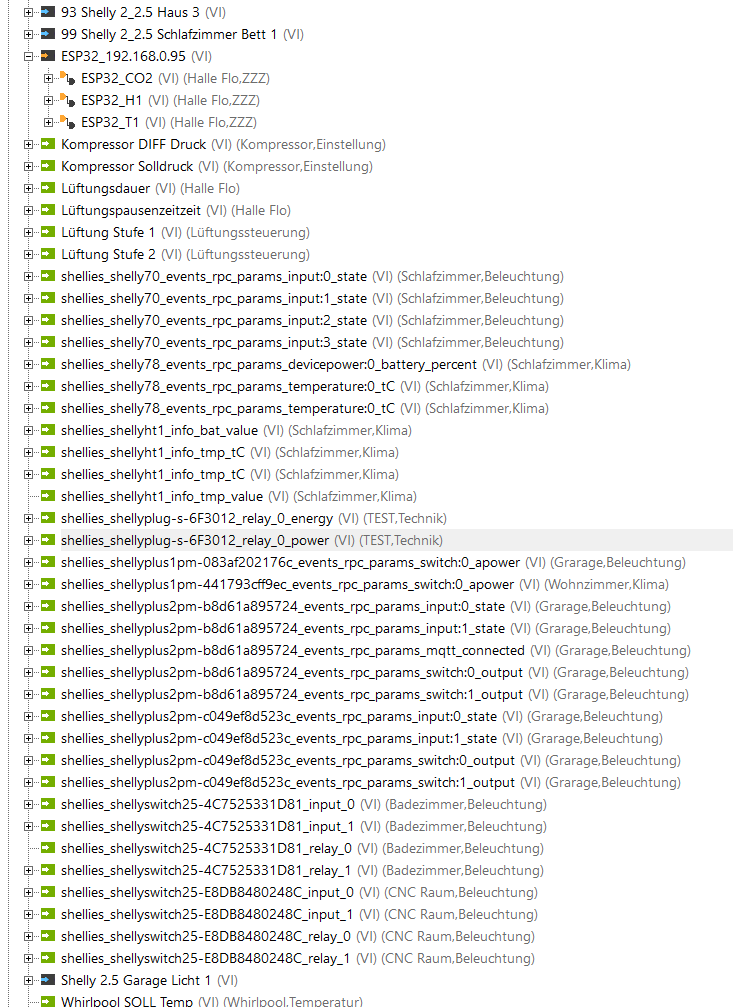
Task: Click the orange icon beside ESP32_192.168.0.95
Action: tap(48, 56)
